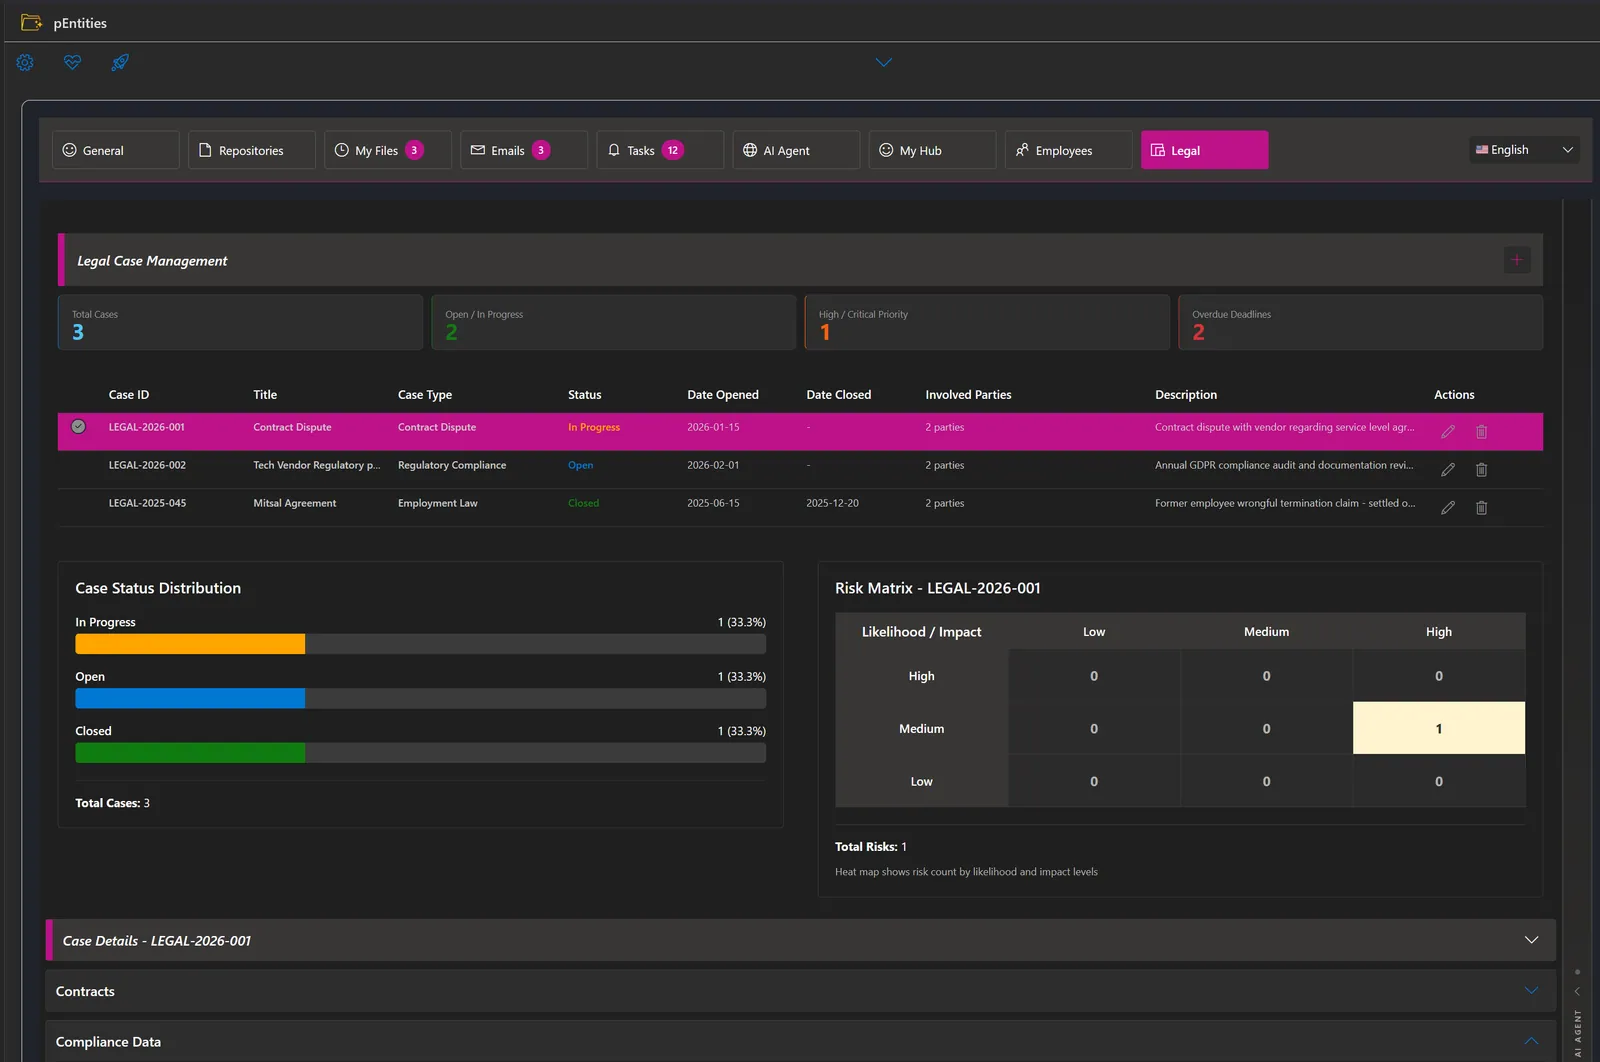Image resolution: width=1600 pixels, height=1062 pixels.
Task: Click the rocket launch icon in top toolbar
Action: coord(120,62)
